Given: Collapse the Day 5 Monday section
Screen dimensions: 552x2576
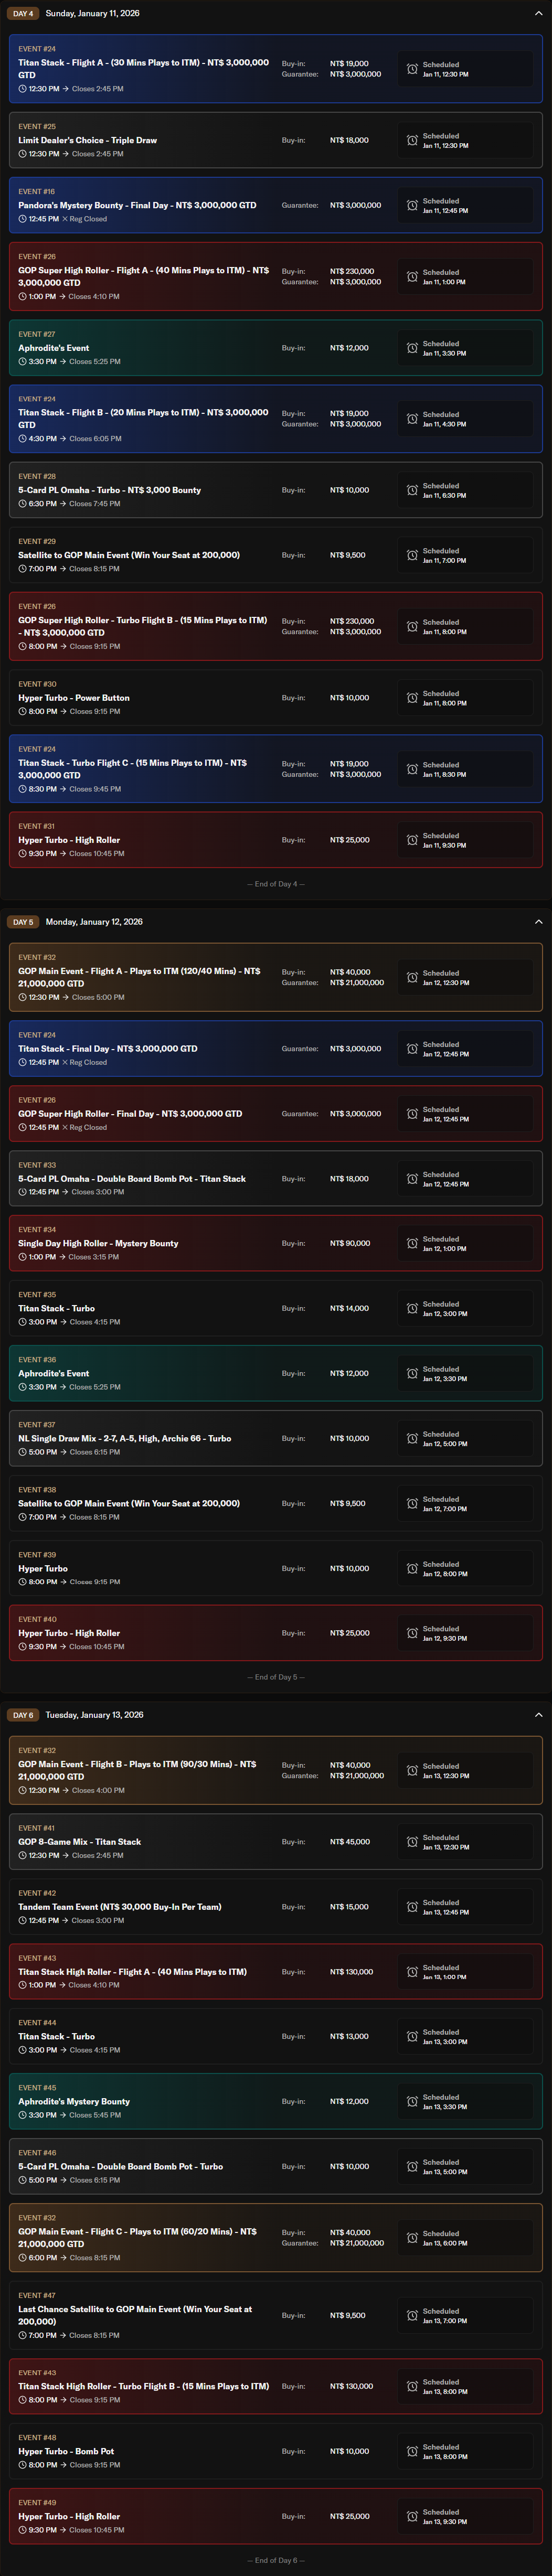Looking at the screenshot, I should point(538,922).
